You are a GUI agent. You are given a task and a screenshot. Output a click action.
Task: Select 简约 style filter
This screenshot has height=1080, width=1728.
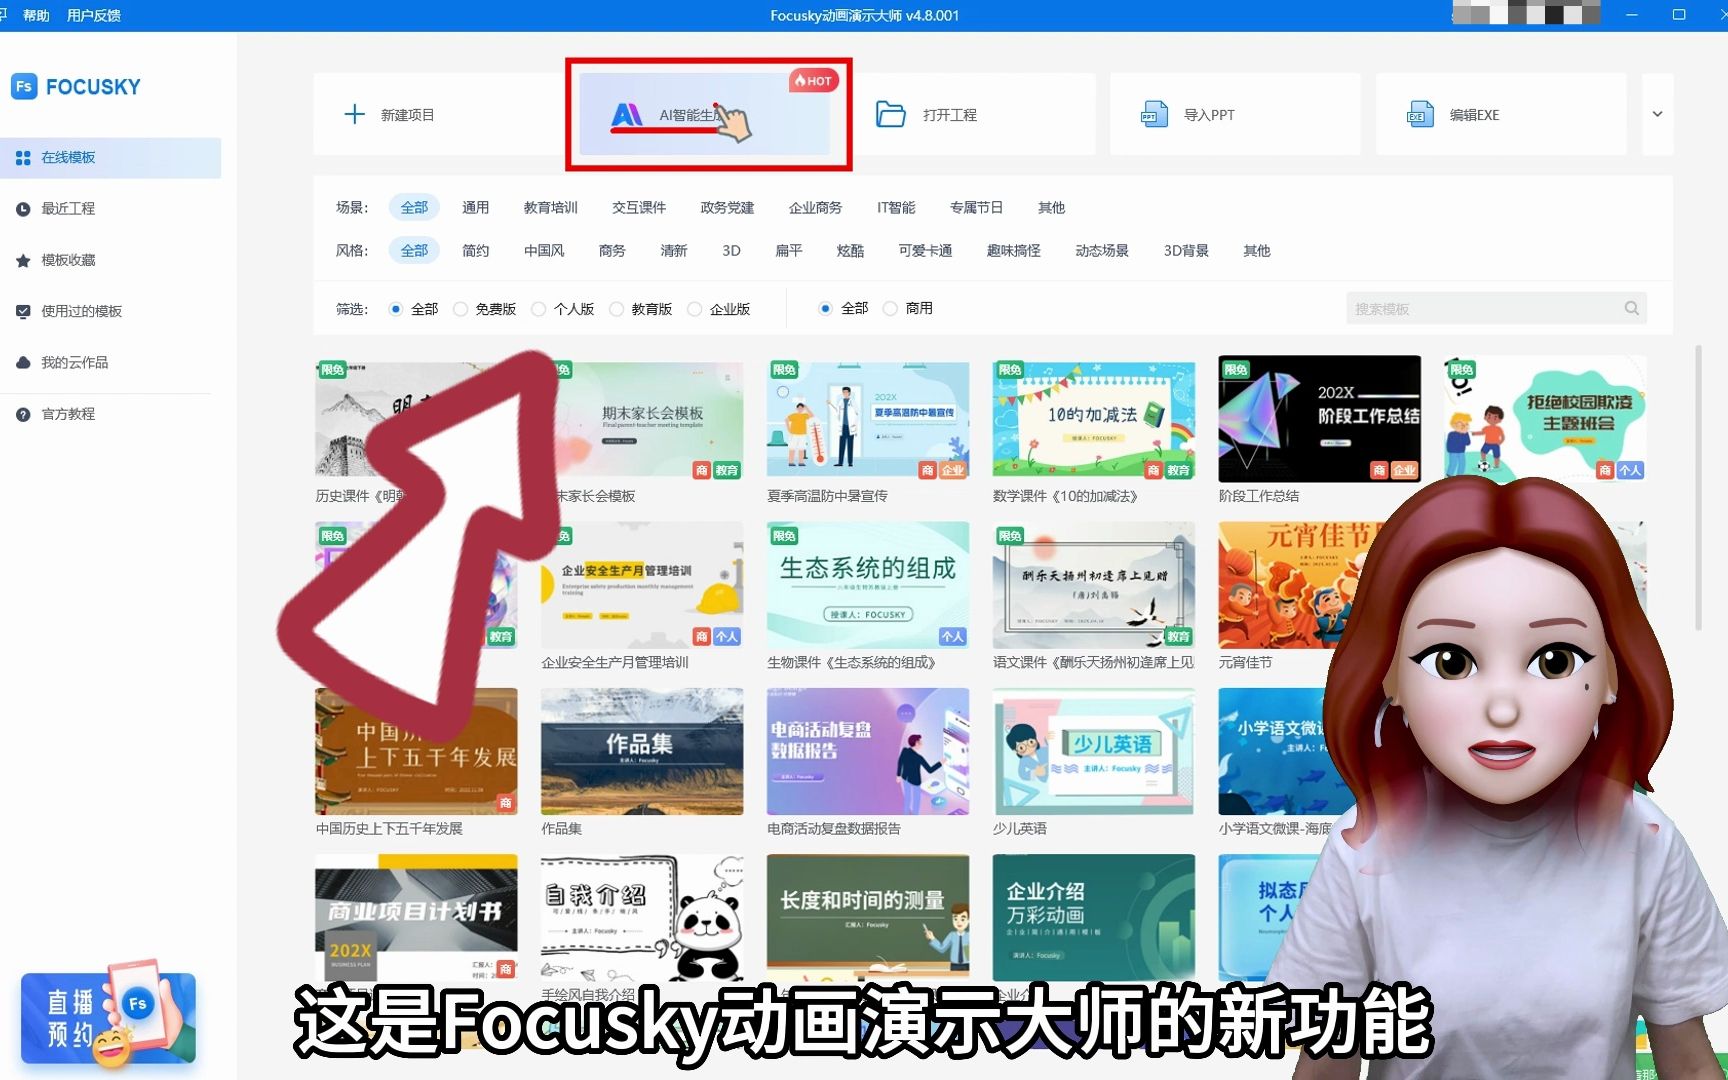tap(475, 250)
